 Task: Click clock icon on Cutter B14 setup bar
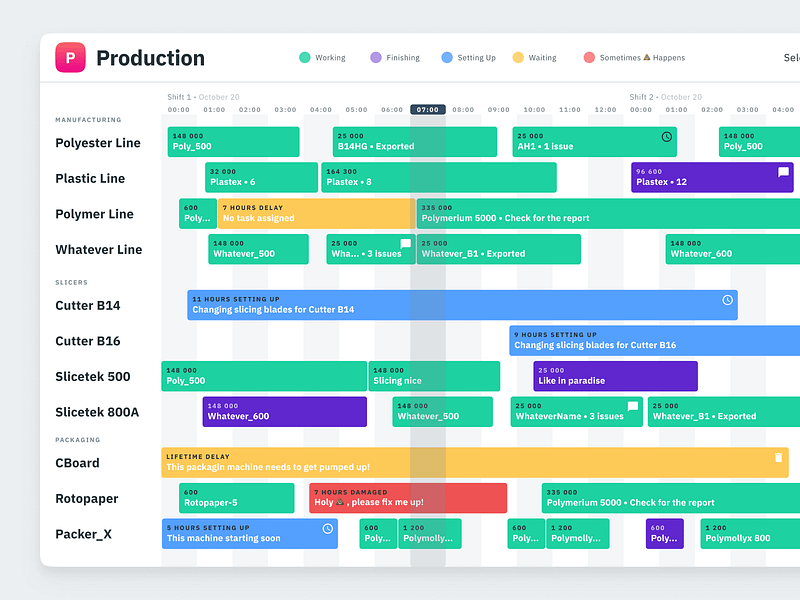click(x=728, y=300)
